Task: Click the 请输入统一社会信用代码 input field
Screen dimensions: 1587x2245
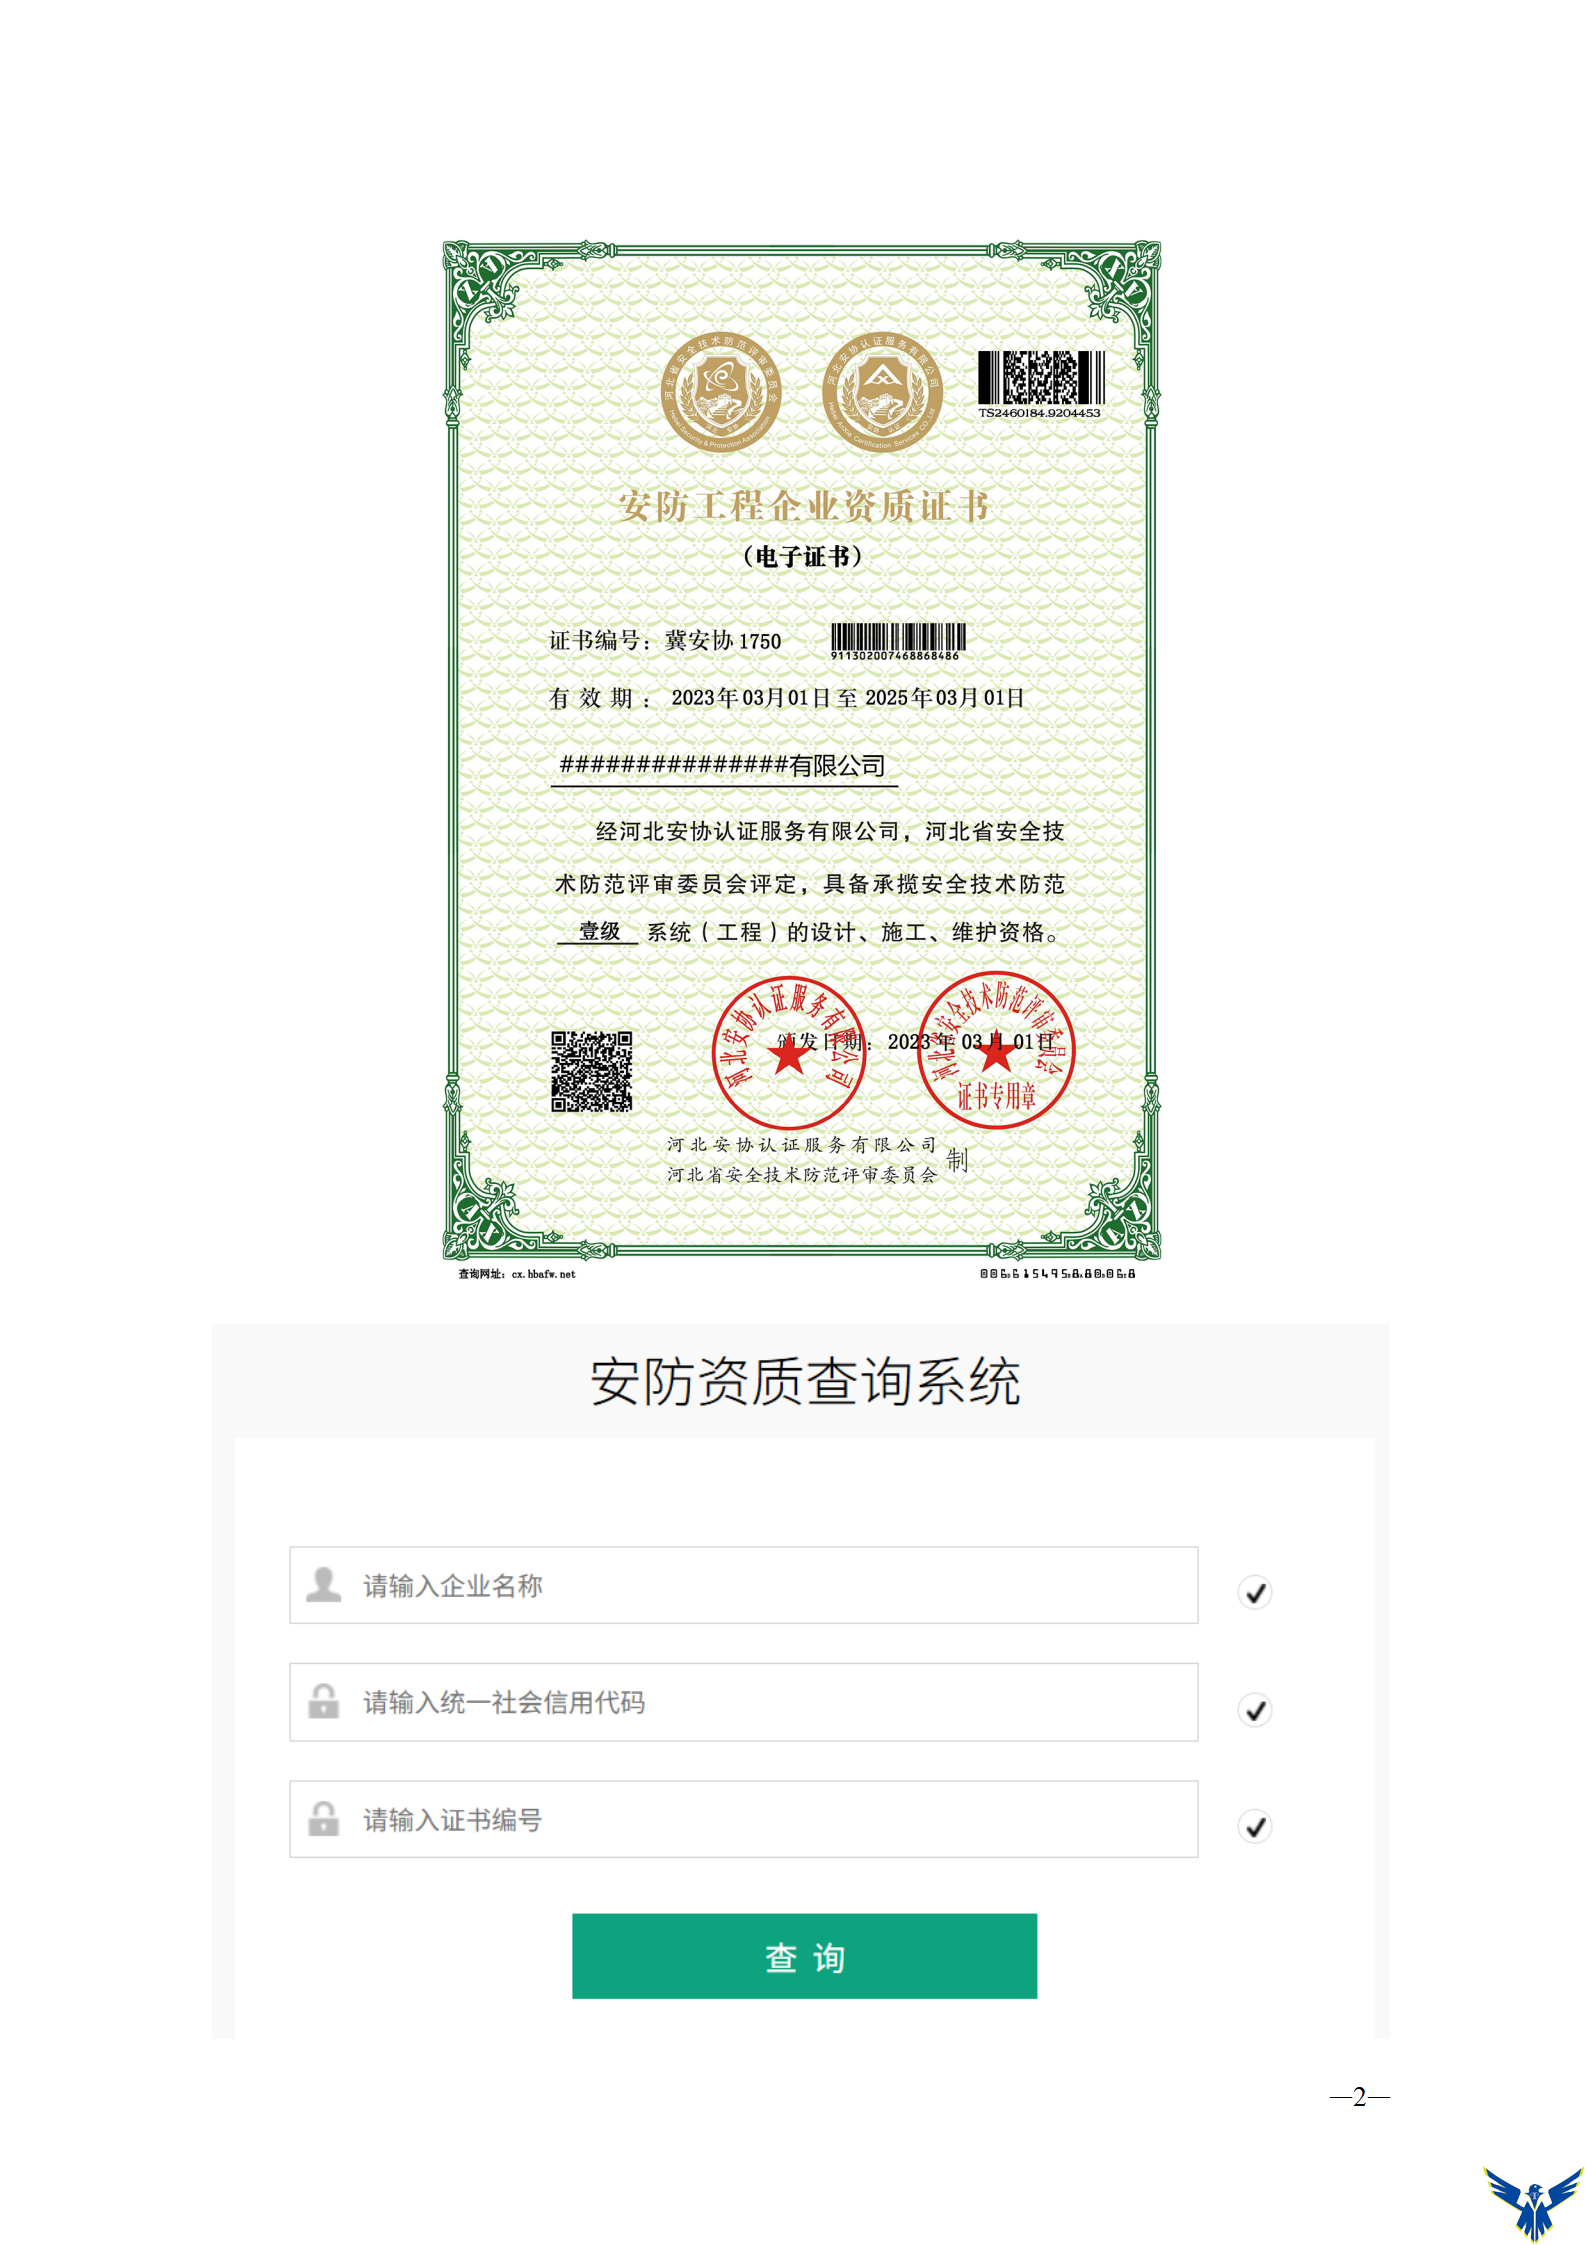Action: click(x=743, y=1702)
